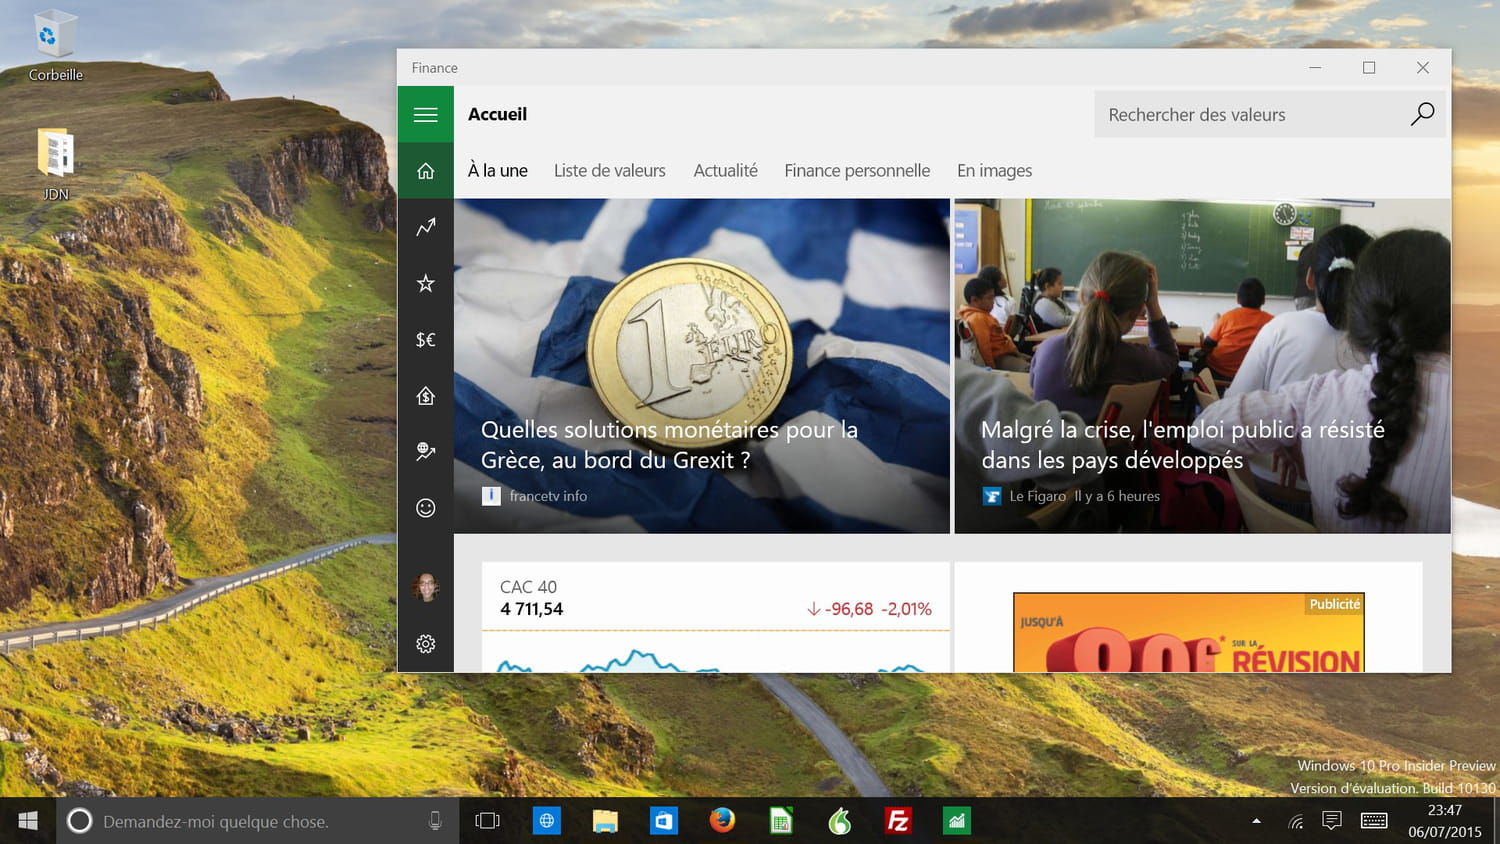The image size is (1500, 844).
Task: Expand the hidden system tray icons
Action: (x=1256, y=821)
